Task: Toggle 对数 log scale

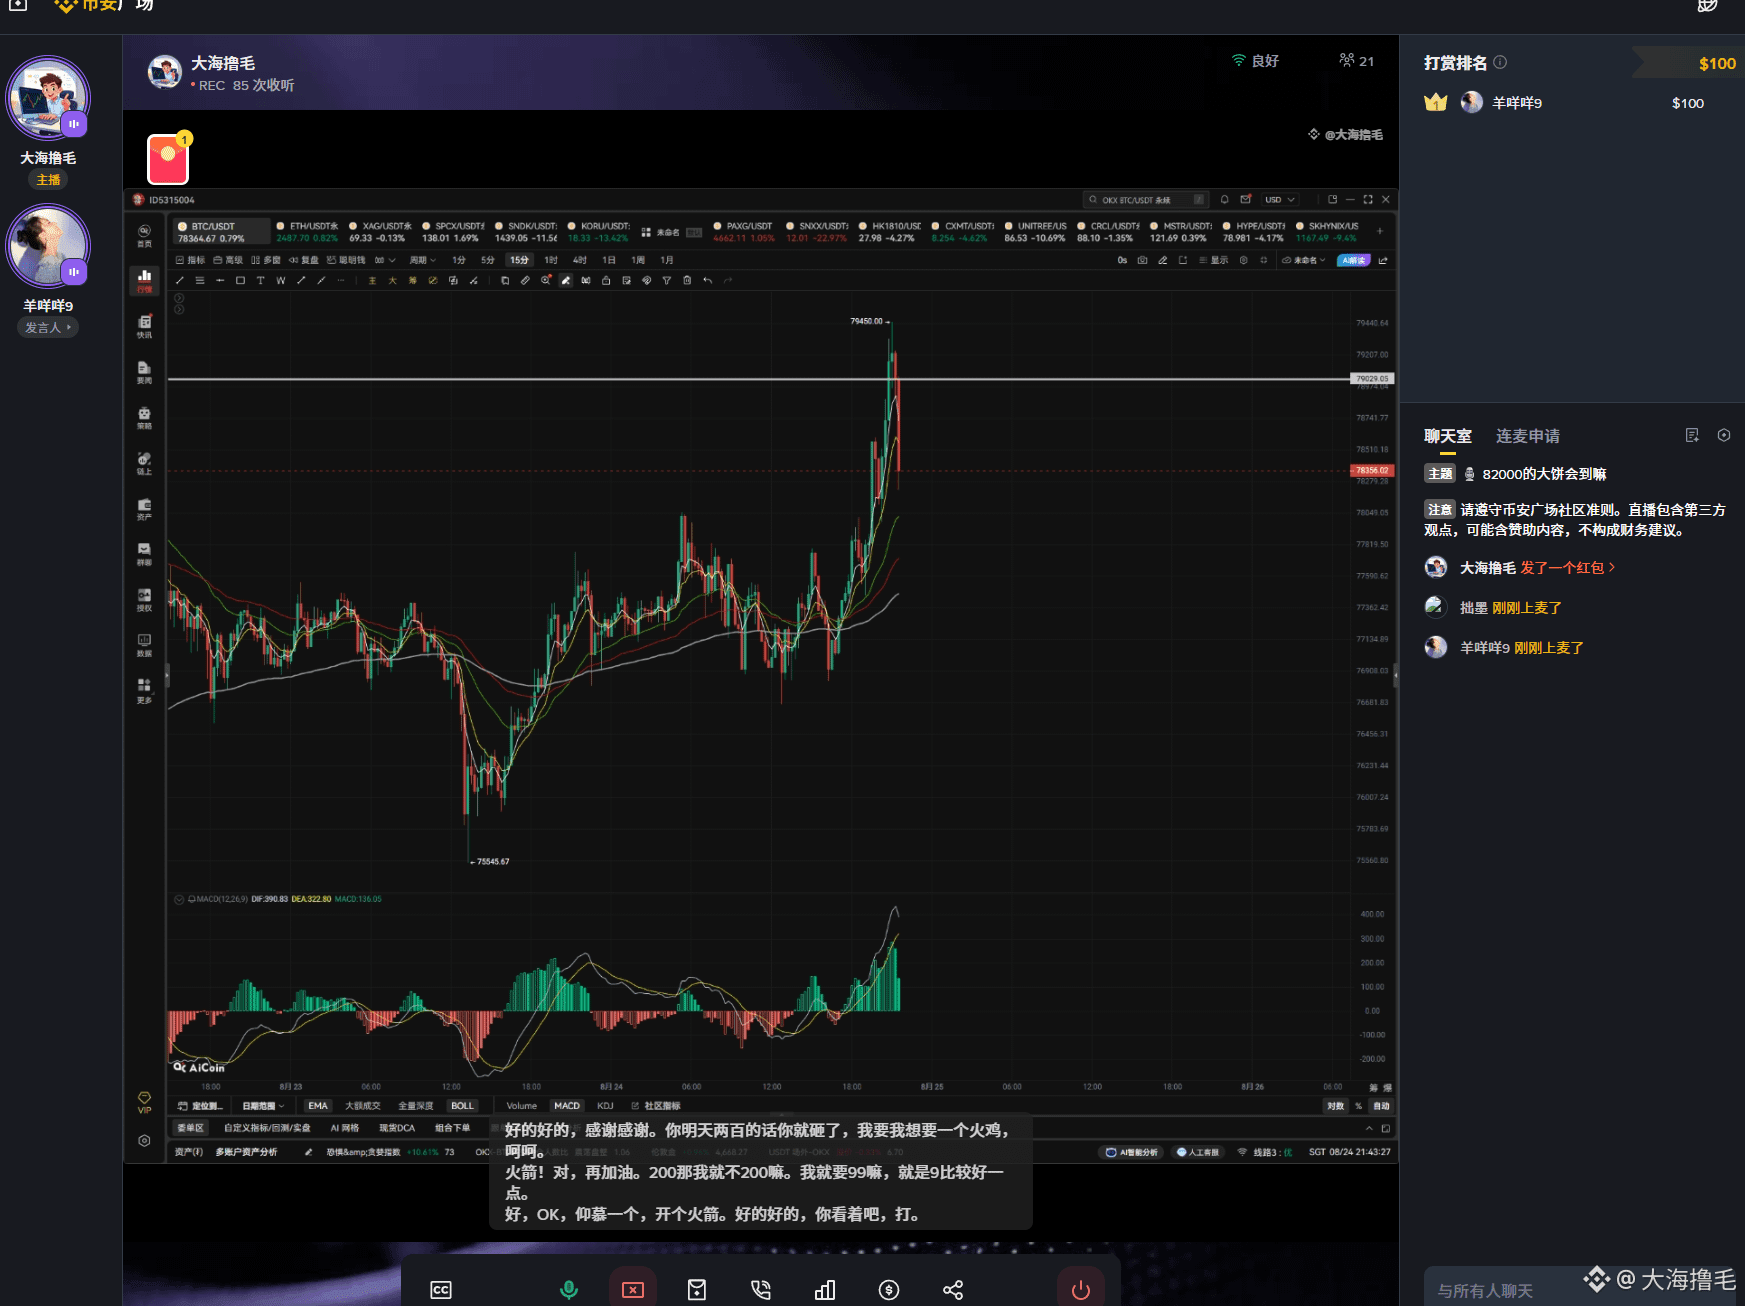Action: pyautogui.click(x=1336, y=1106)
